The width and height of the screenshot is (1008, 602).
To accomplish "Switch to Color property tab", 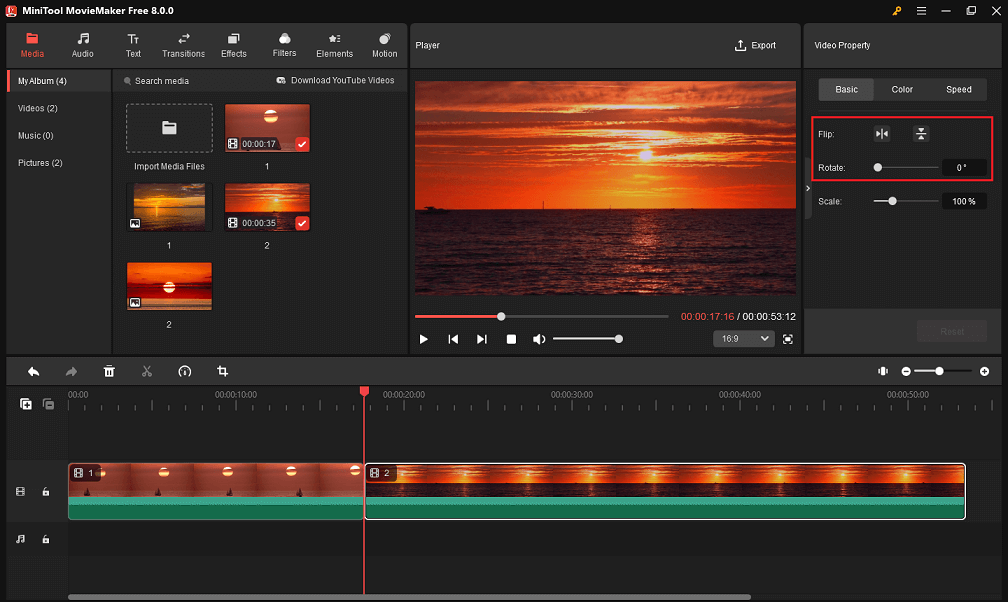I will [x=901, y=89].
